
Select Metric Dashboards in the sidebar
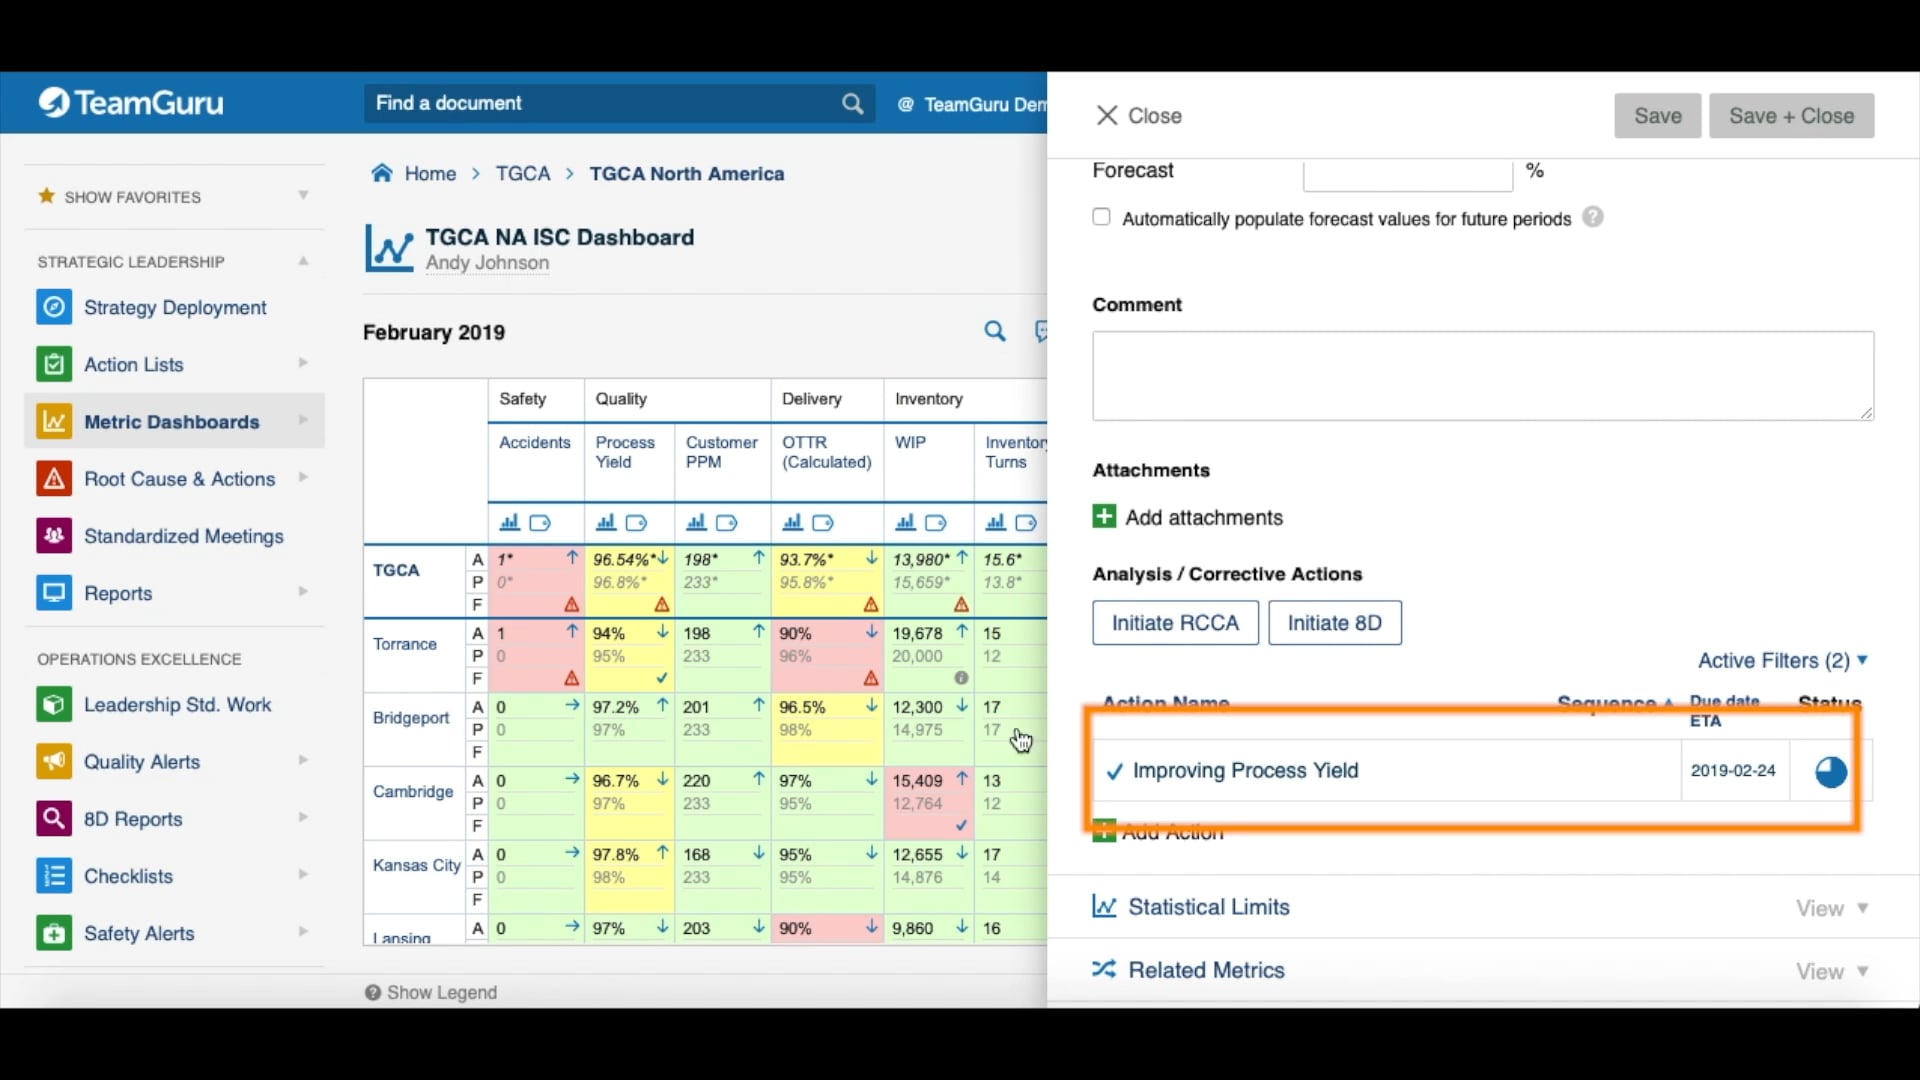(171, 421)
